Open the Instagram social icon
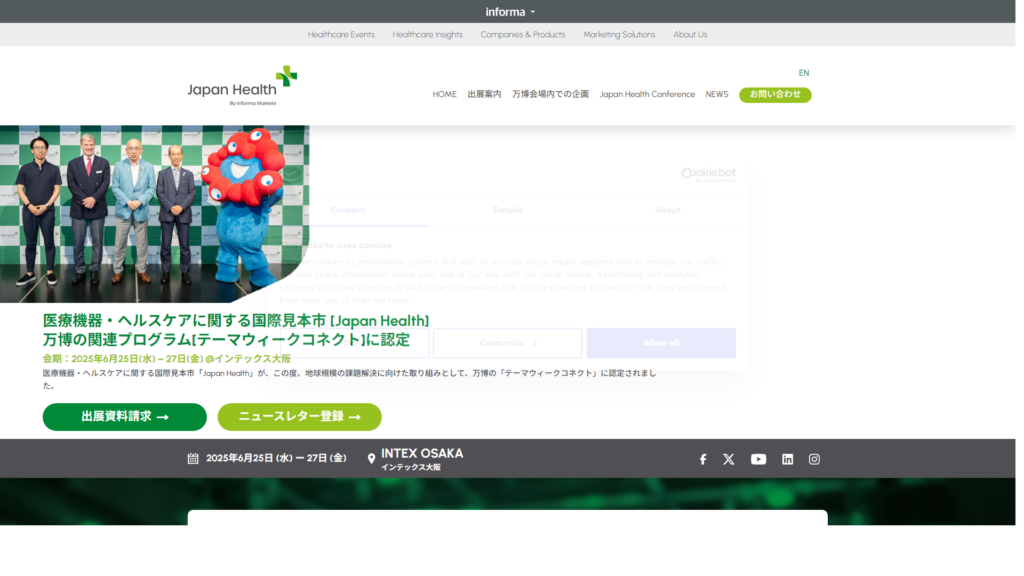Screen dimensions: 1024x576 (x=814, y=459)
